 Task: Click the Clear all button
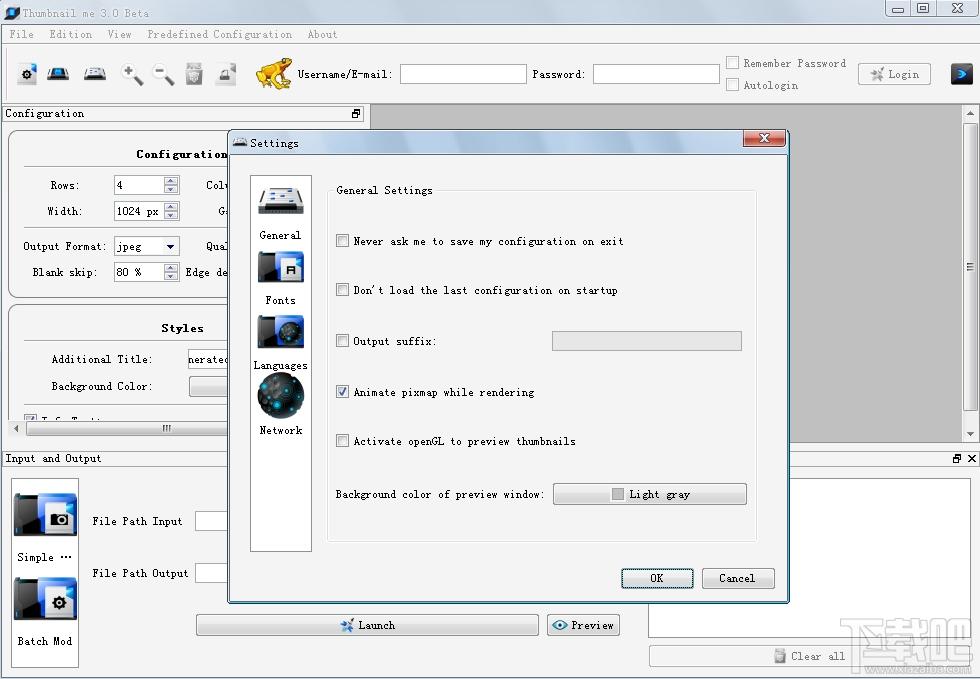coord(811,656)
